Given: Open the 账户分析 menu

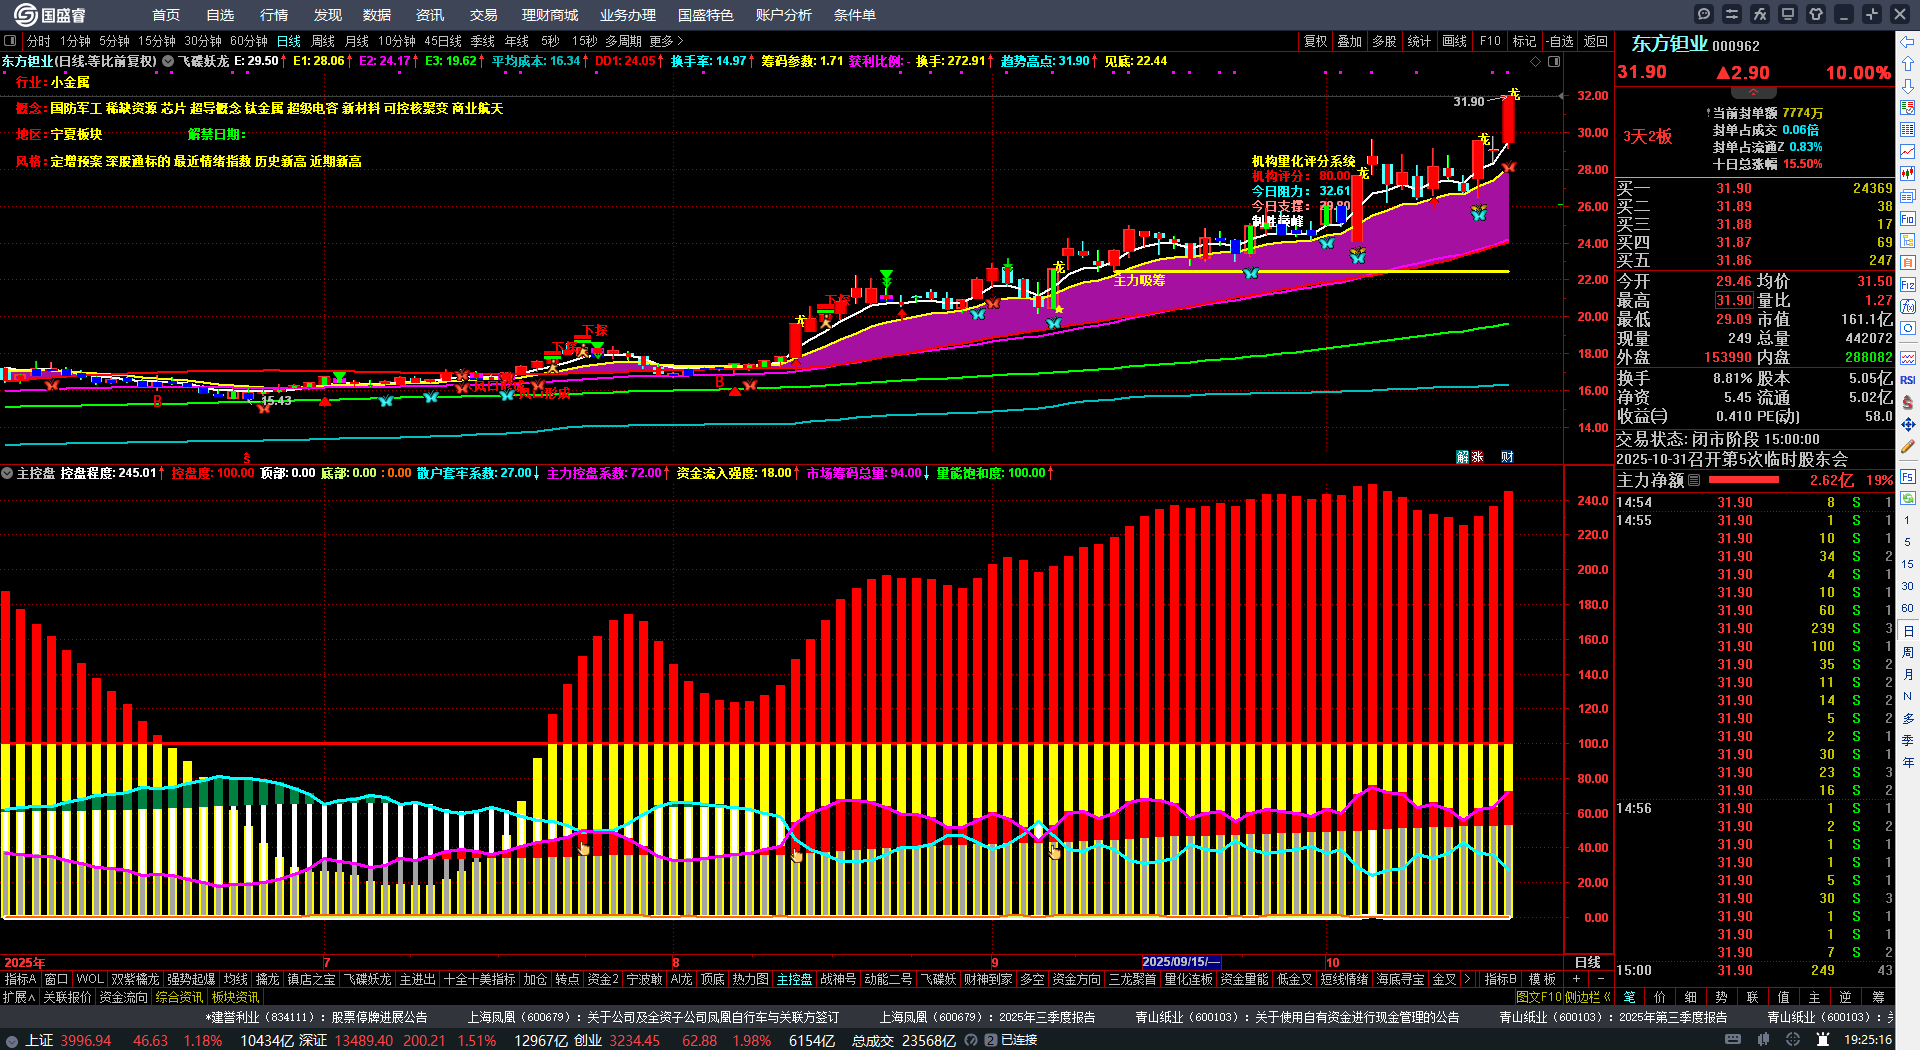Looking at the screenshot, I should tap(784, 15).
